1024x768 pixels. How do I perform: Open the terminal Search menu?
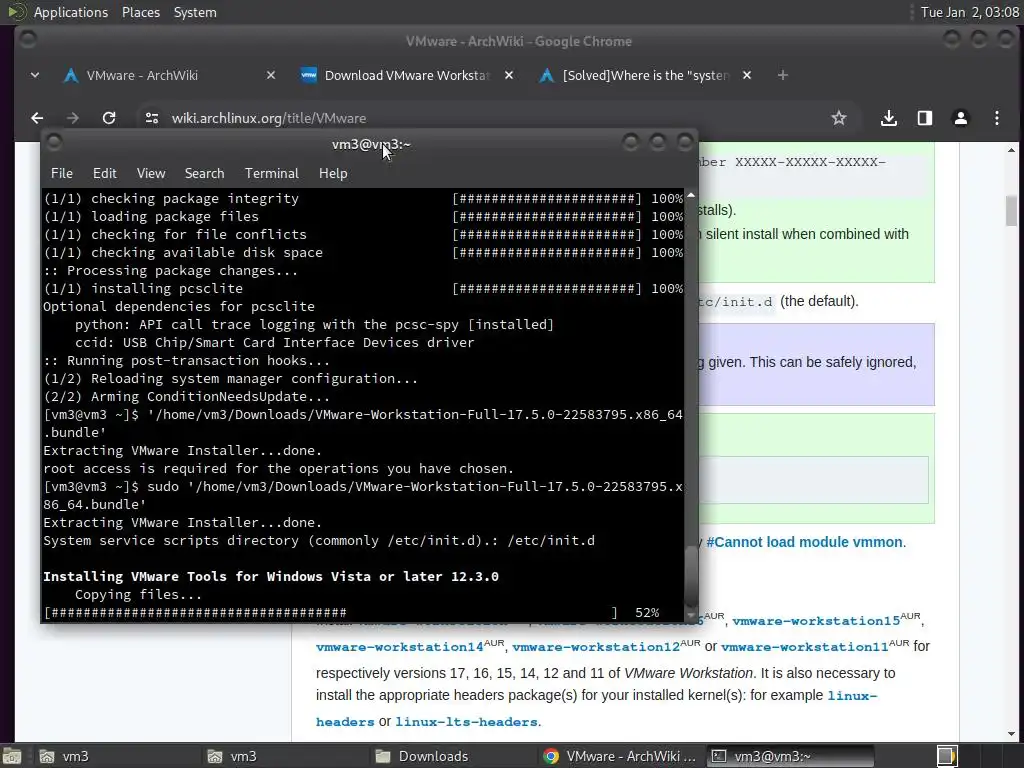tap(204, 174)
